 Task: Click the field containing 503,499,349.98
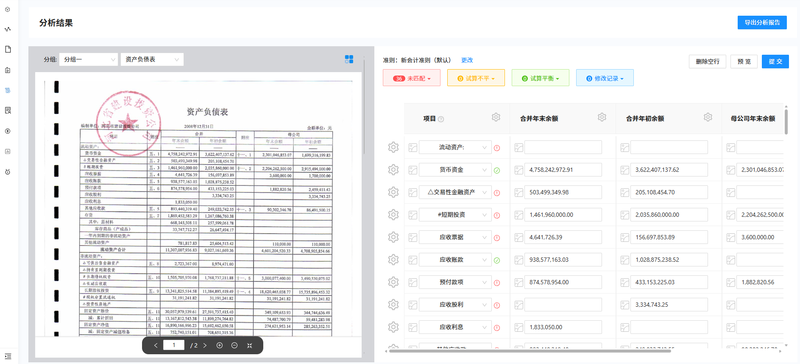(x=563, y=192)
